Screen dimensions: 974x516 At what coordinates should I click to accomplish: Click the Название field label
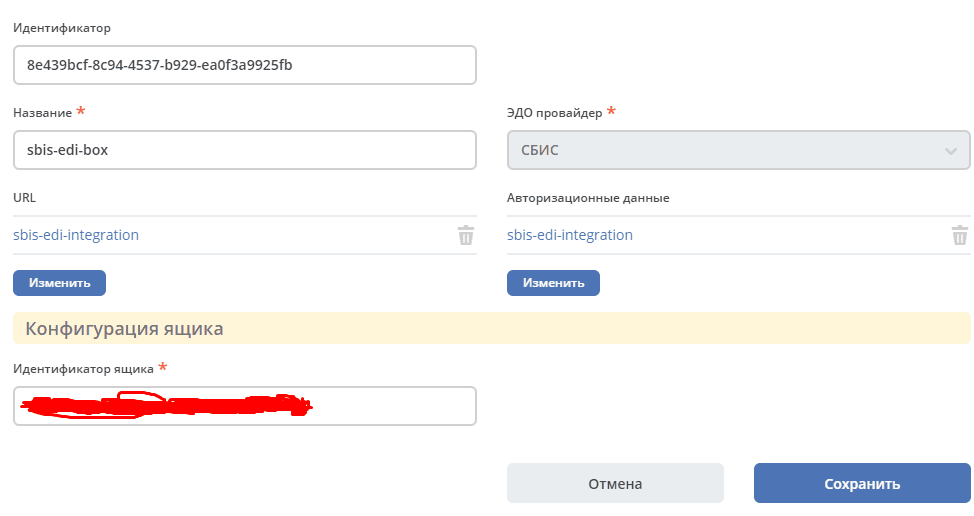(x=42, y=113)
